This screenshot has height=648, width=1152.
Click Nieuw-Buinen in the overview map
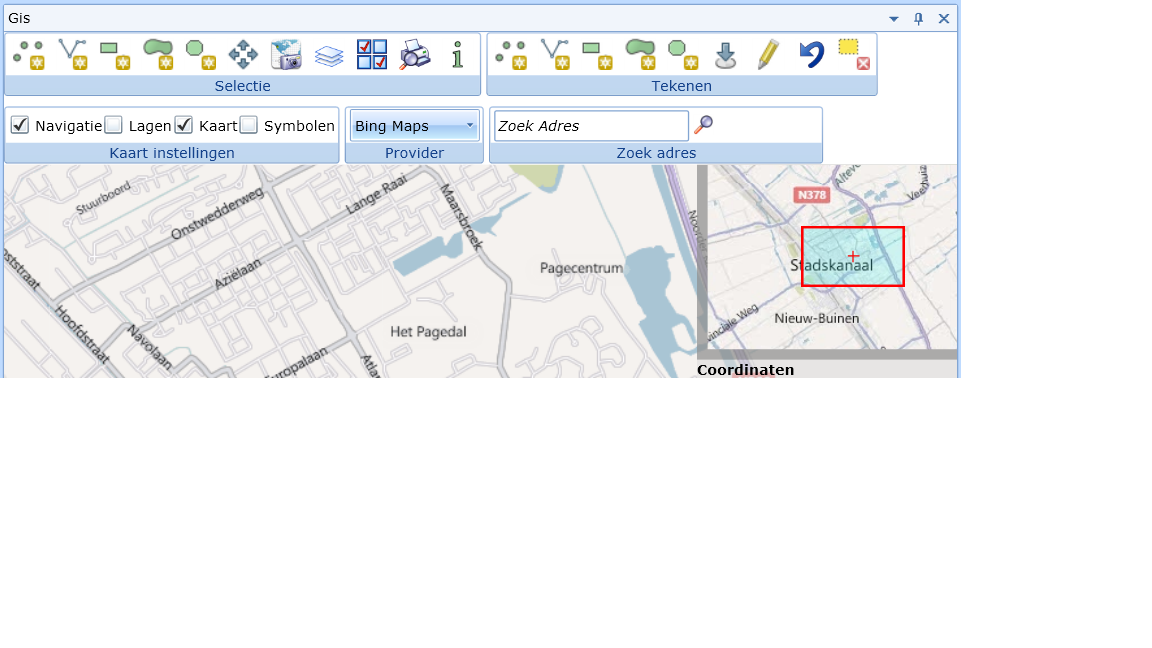coord(816,318)
